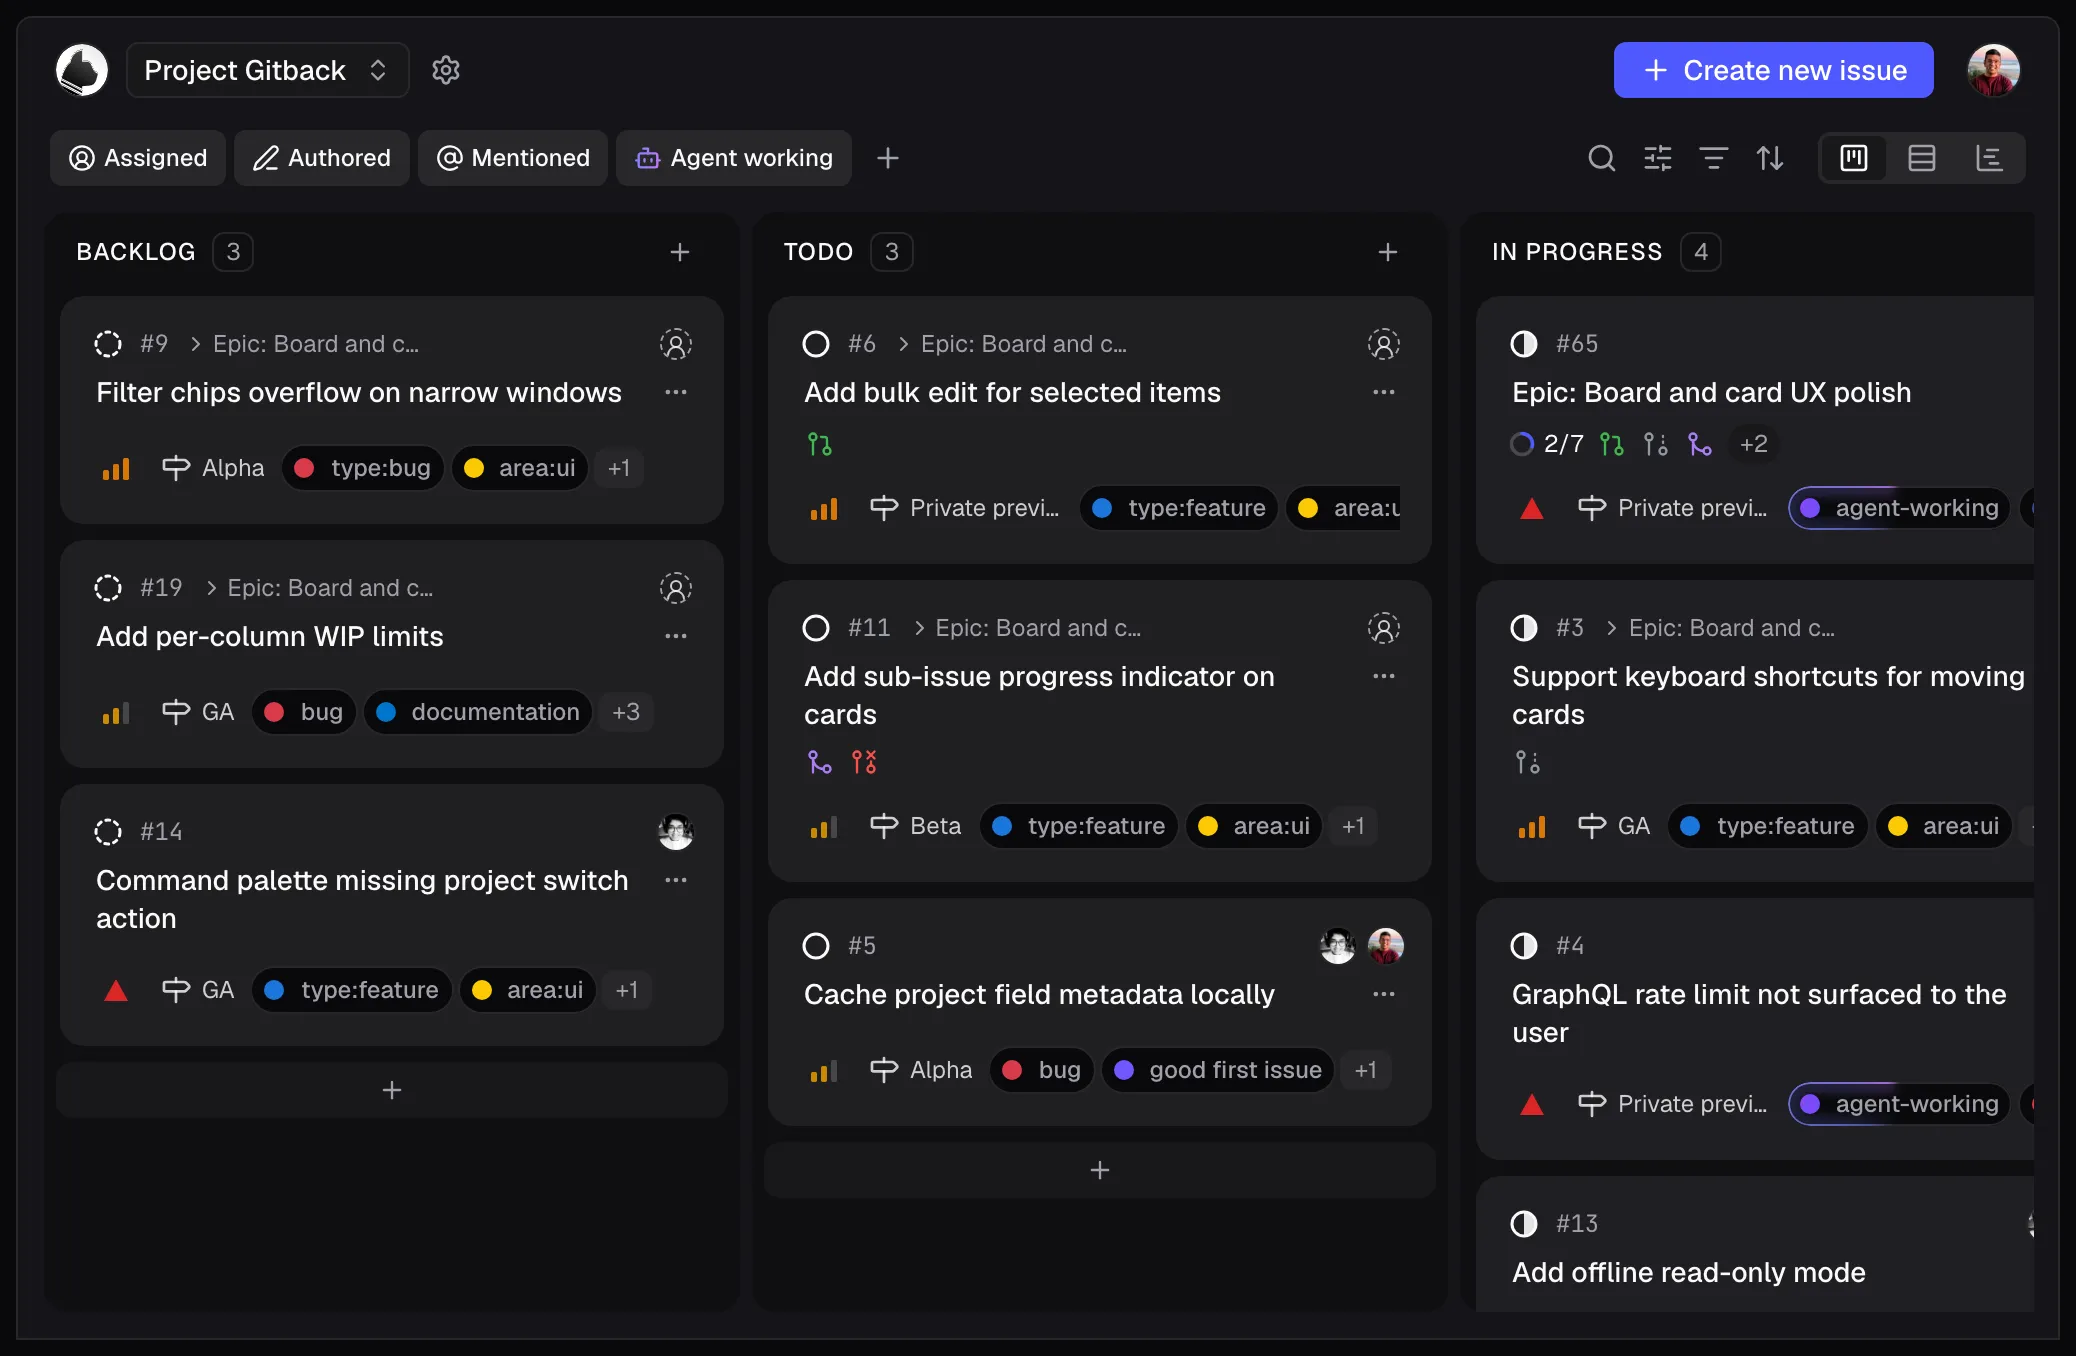Image resolution: width=2076 pixels, height=1356 pixels.
Task: Open the user profile avatar
Action: tap(1993, 70)
